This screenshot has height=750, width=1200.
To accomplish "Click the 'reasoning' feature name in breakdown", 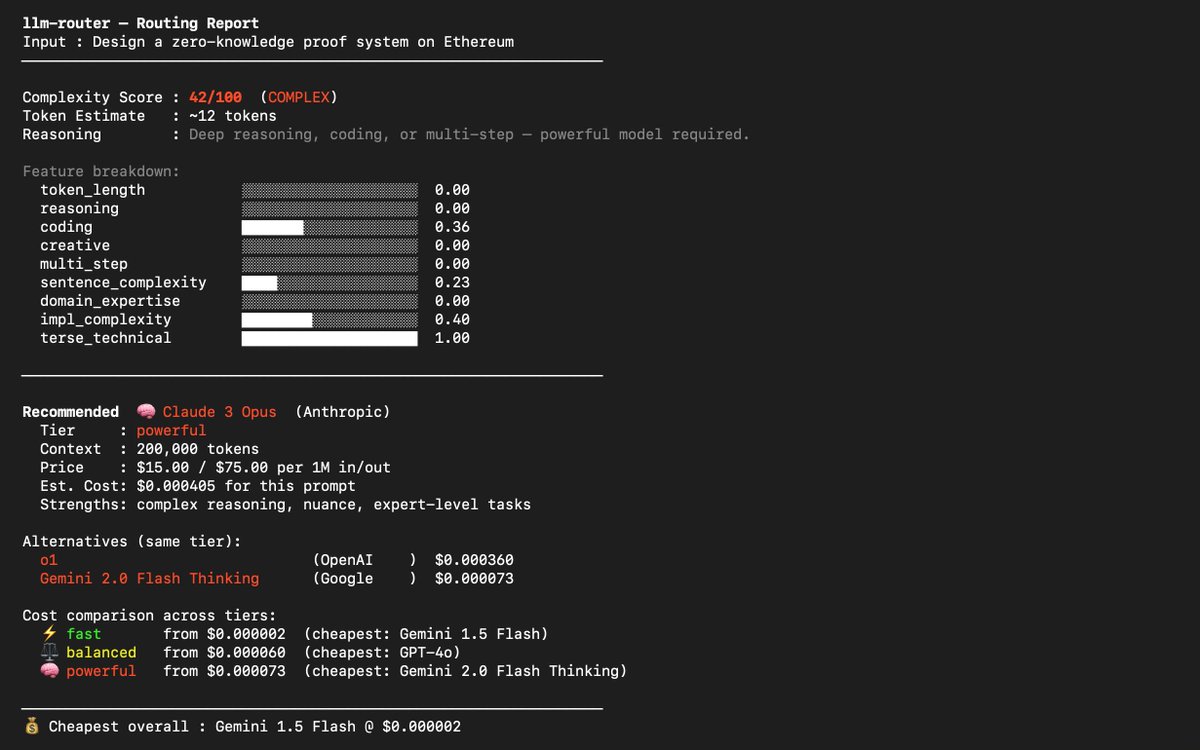I will 80,208.
